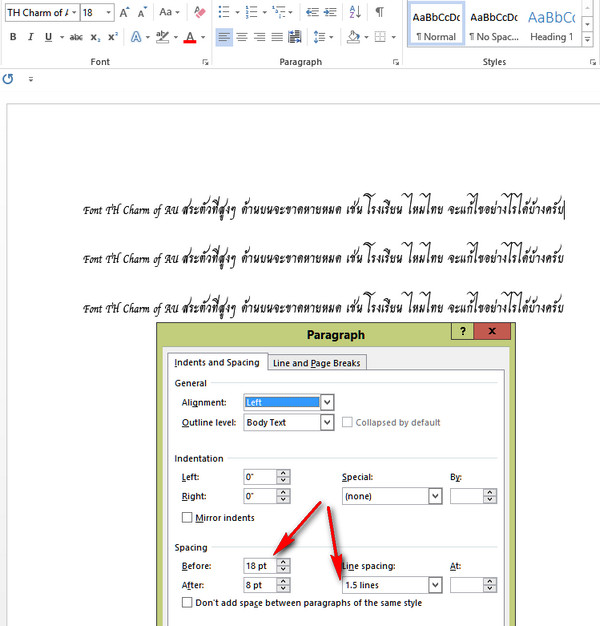Open the Alignment dropdown
Screen dimensions: 600x626
[327, 402]
